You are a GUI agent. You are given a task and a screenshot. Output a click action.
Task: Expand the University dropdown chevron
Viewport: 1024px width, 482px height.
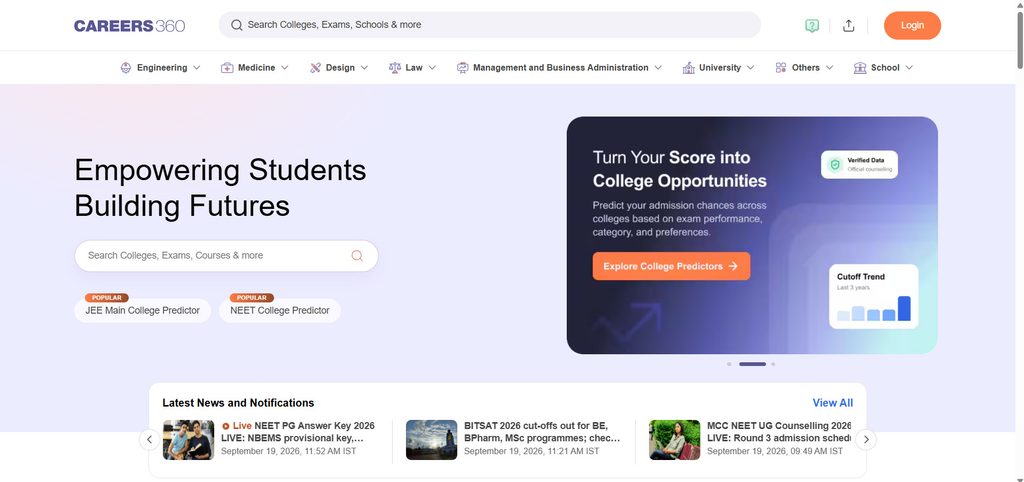click(x=750, y=67)
